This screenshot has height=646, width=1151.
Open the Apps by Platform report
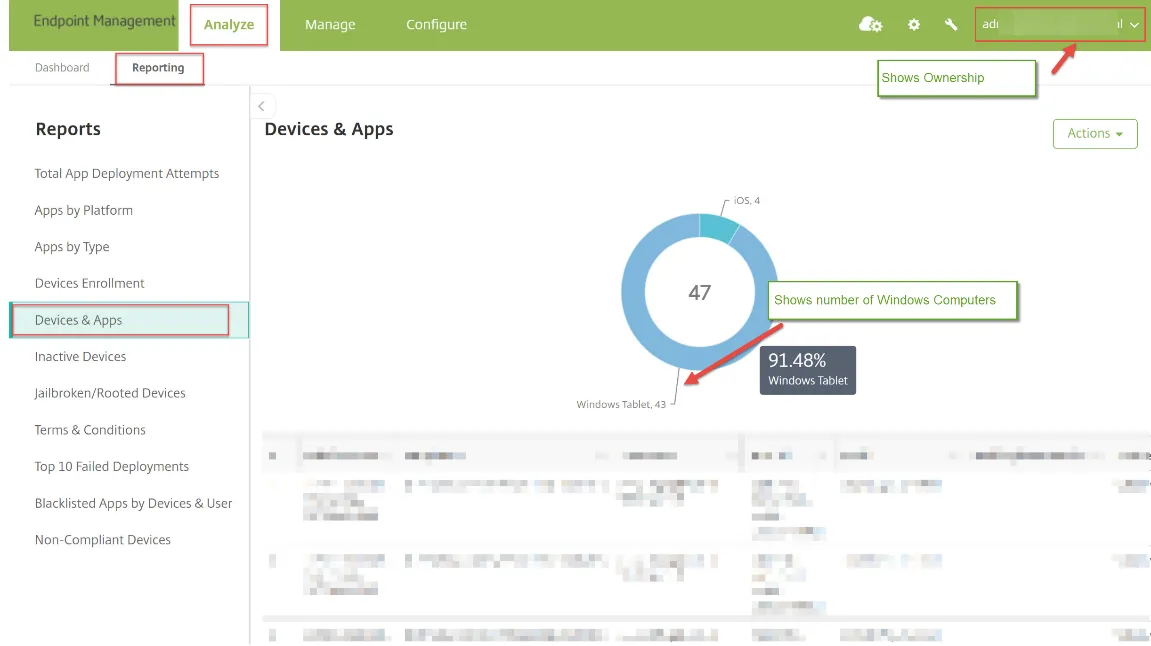[84, 211]
